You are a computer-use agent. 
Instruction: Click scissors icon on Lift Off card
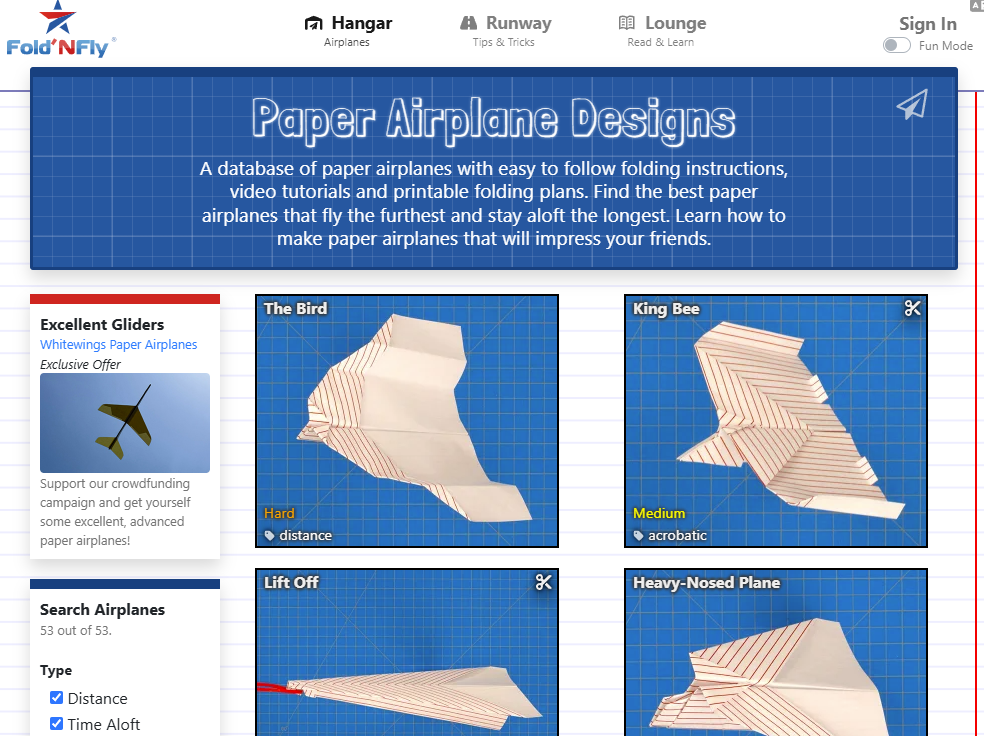click(543, 582)
